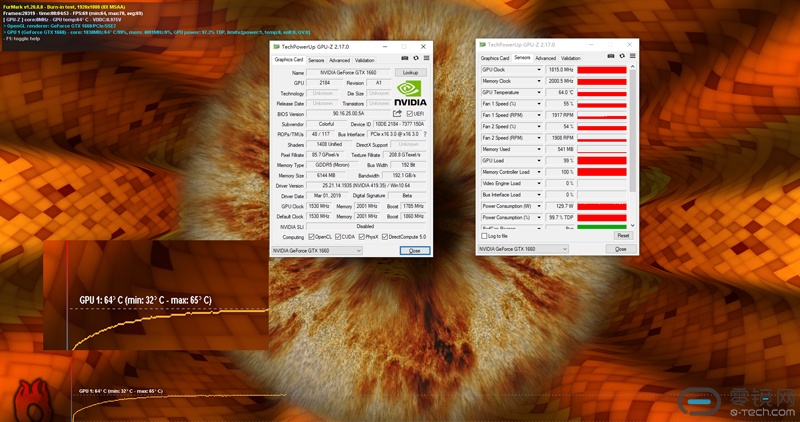Click the GPU Load red sensor graph
The height and width of the screenshot is (422, 800).
(602, 161)
